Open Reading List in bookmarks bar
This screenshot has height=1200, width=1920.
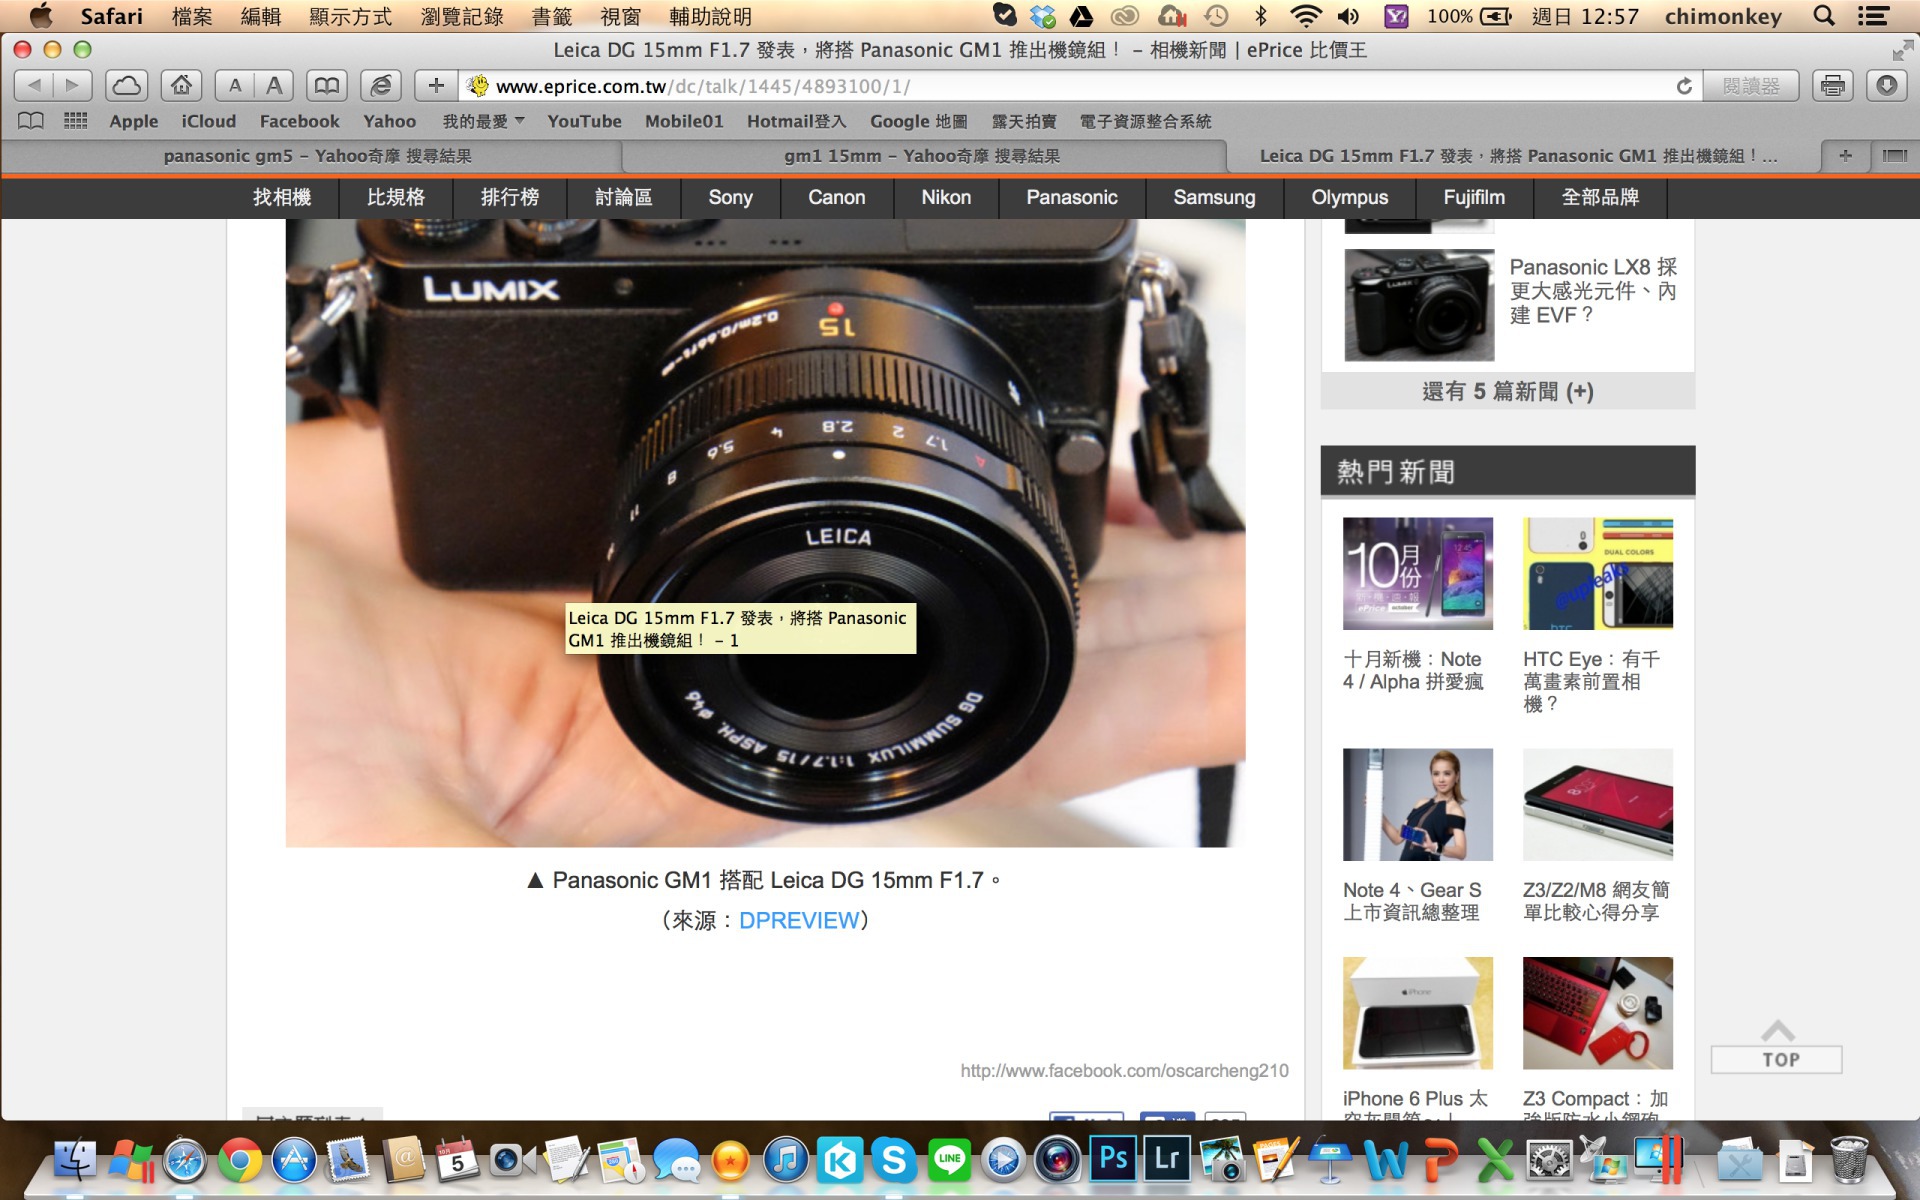[31, 121]
